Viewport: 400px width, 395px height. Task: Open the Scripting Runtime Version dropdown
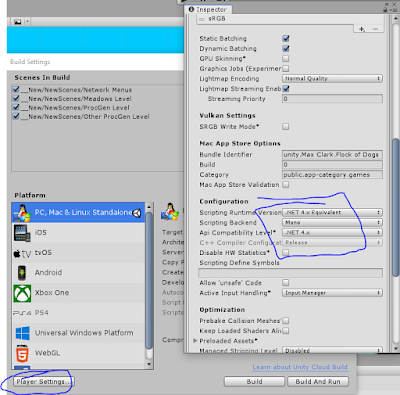coord(332,213)
